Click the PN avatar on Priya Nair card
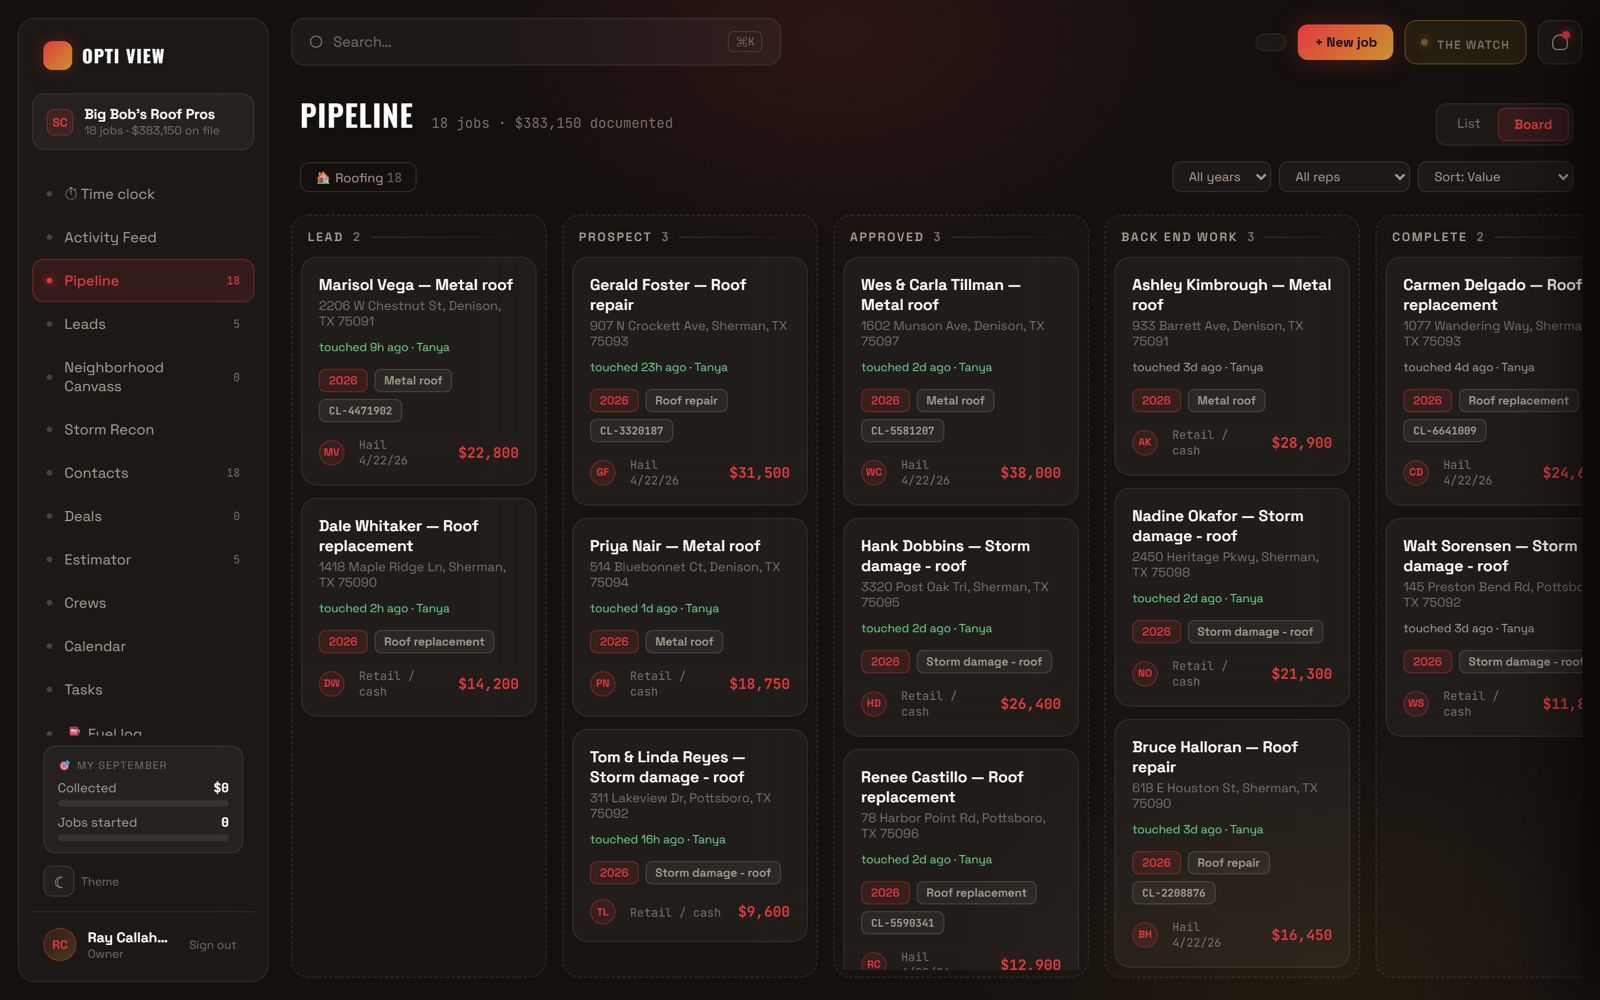This screenshot has width=1600, height=1000. (603, 684)
